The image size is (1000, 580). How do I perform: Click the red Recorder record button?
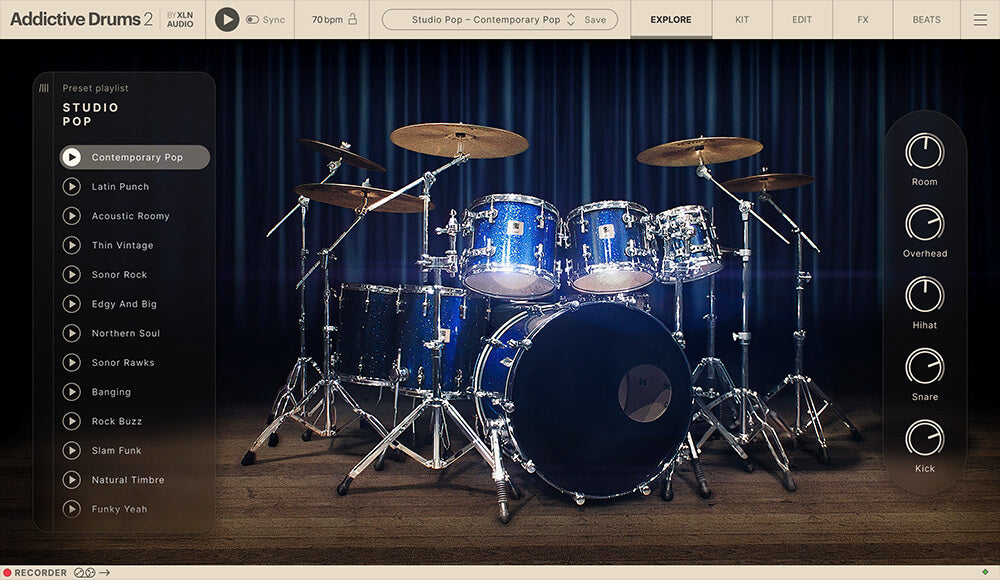click(6, 573)
